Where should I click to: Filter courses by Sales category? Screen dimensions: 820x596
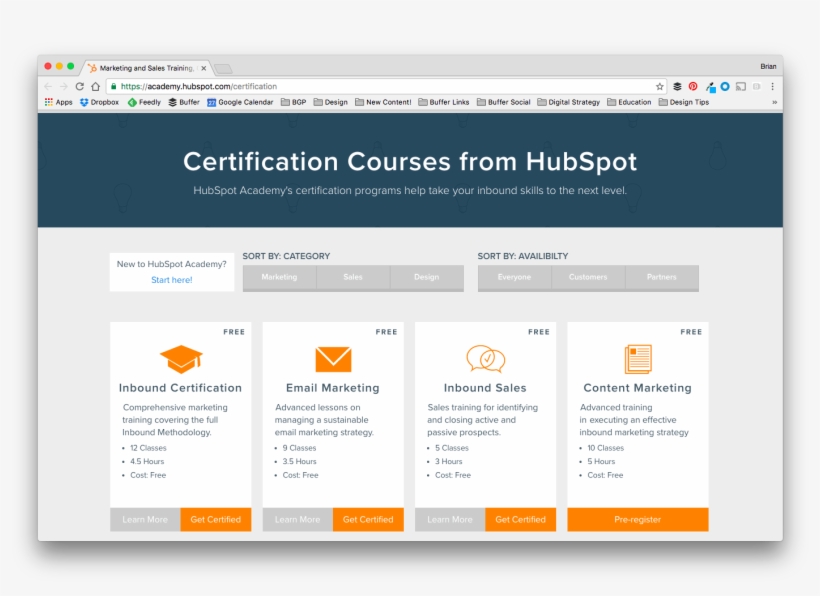click(353, 277)
